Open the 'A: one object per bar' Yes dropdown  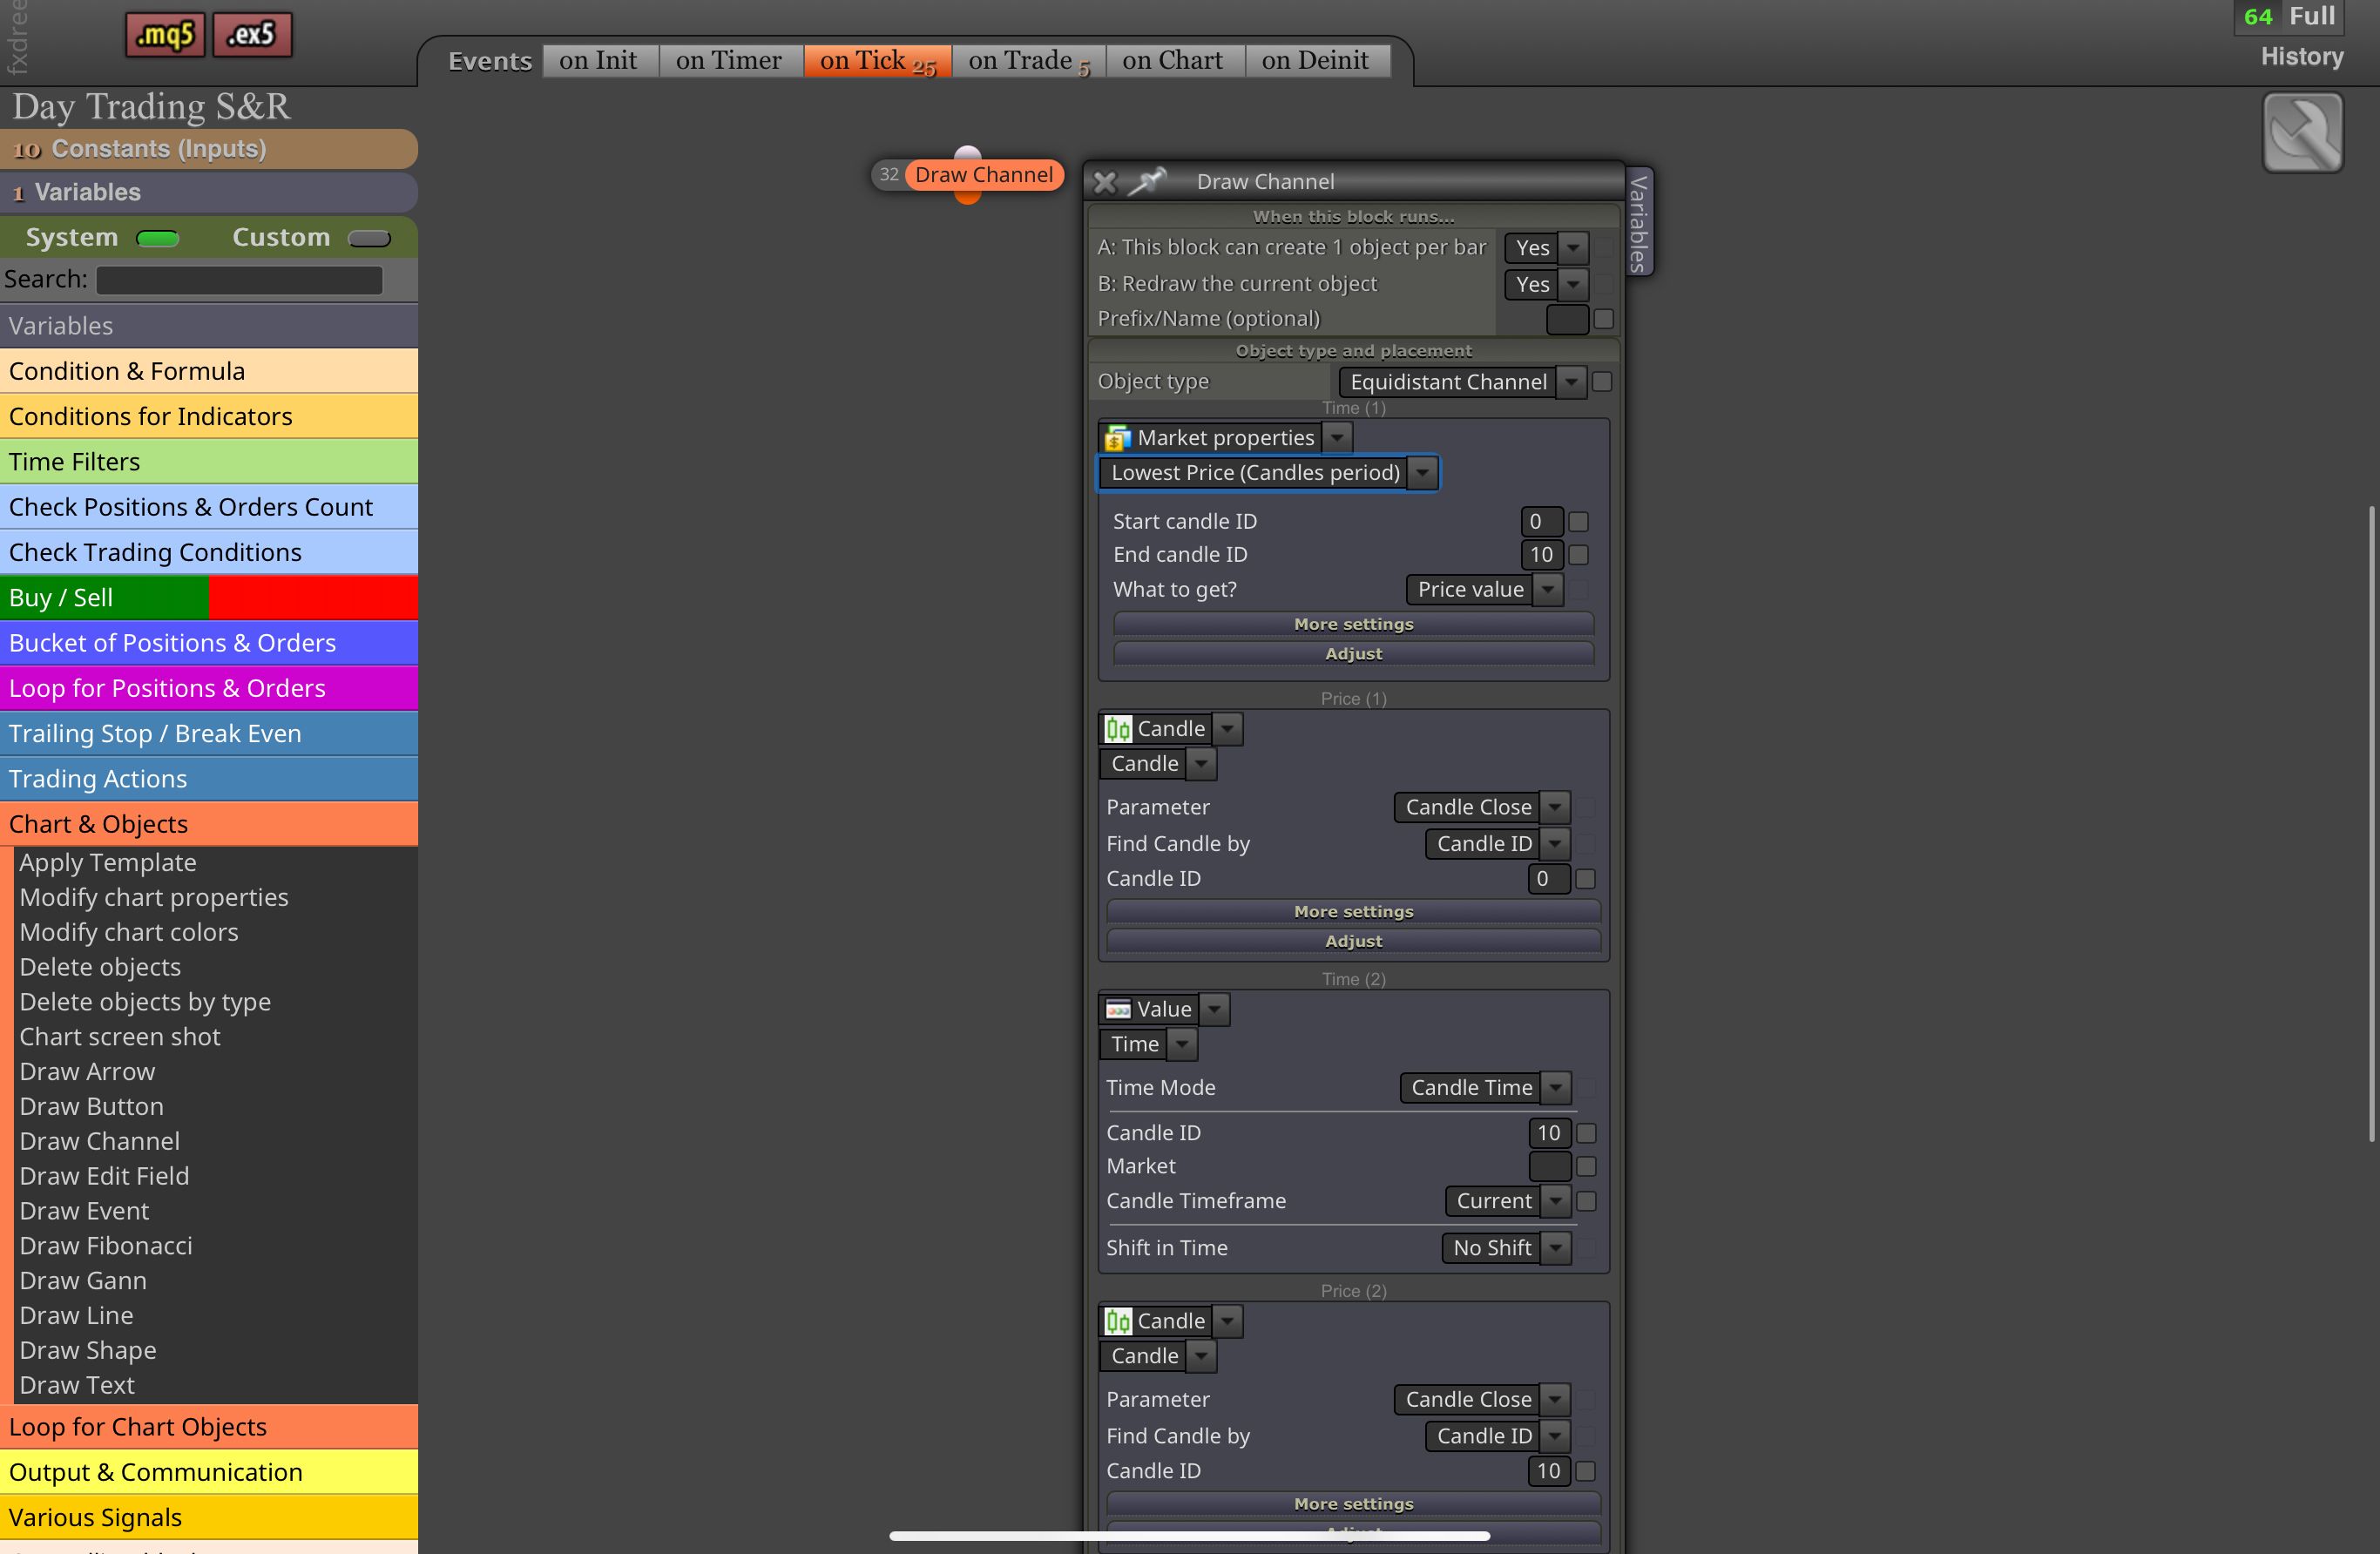click(1546, 248)
